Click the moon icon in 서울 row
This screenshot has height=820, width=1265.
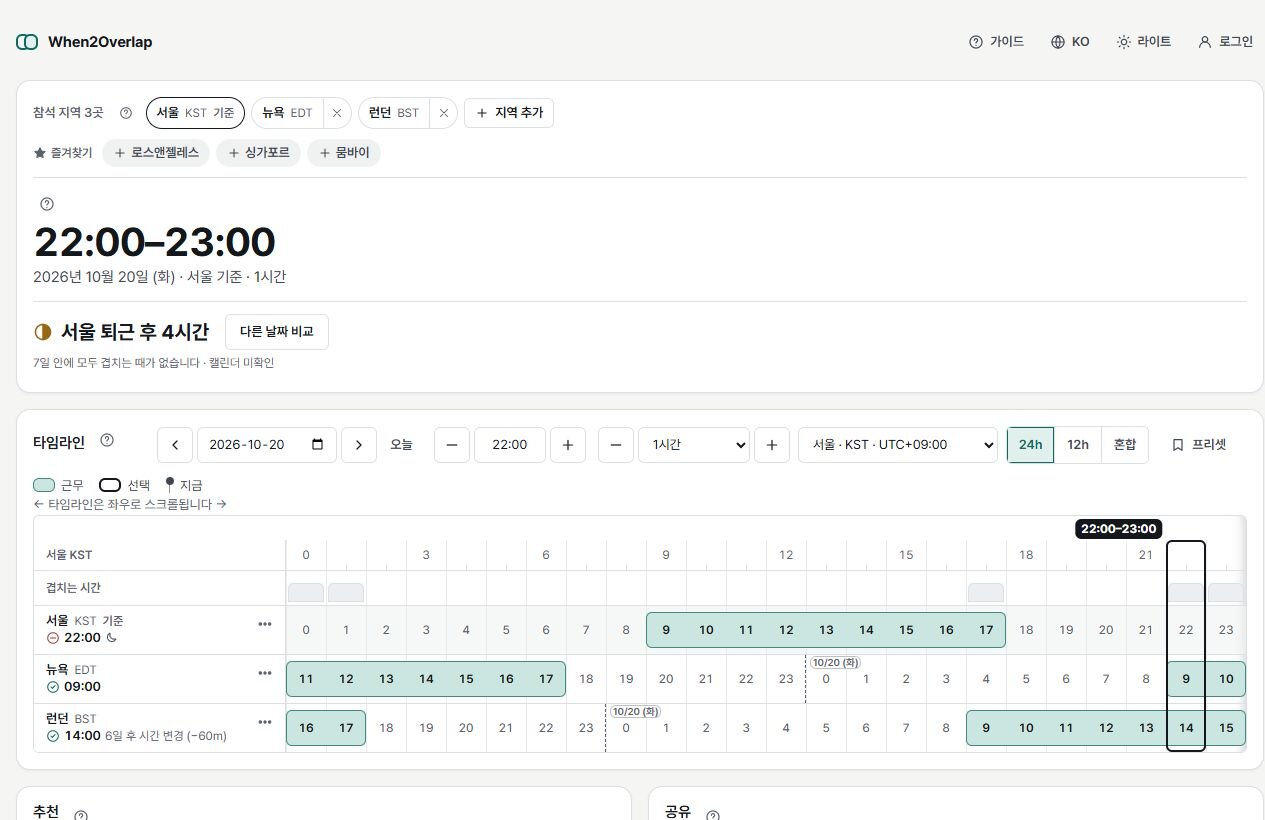(112, 638)
